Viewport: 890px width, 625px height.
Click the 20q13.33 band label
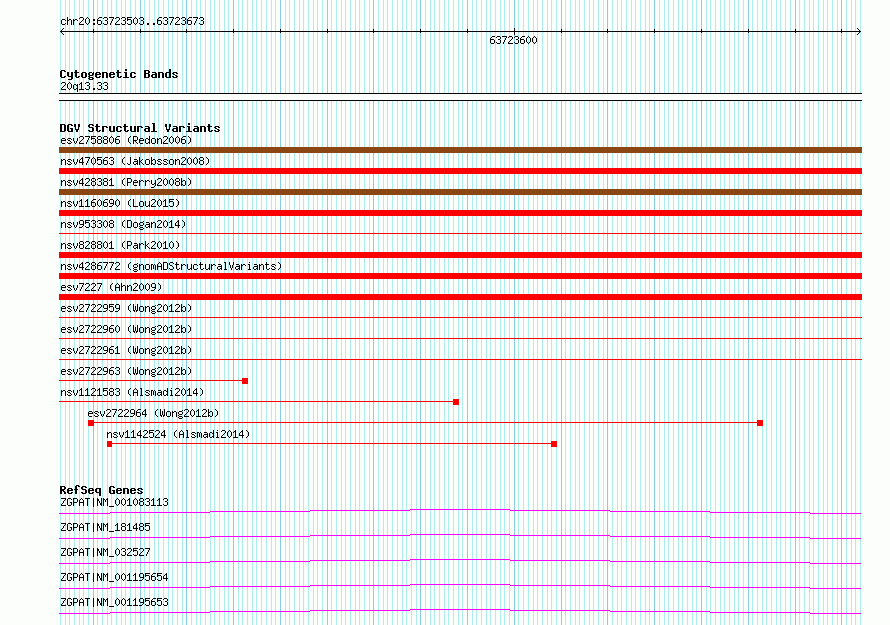pos(84,86)
